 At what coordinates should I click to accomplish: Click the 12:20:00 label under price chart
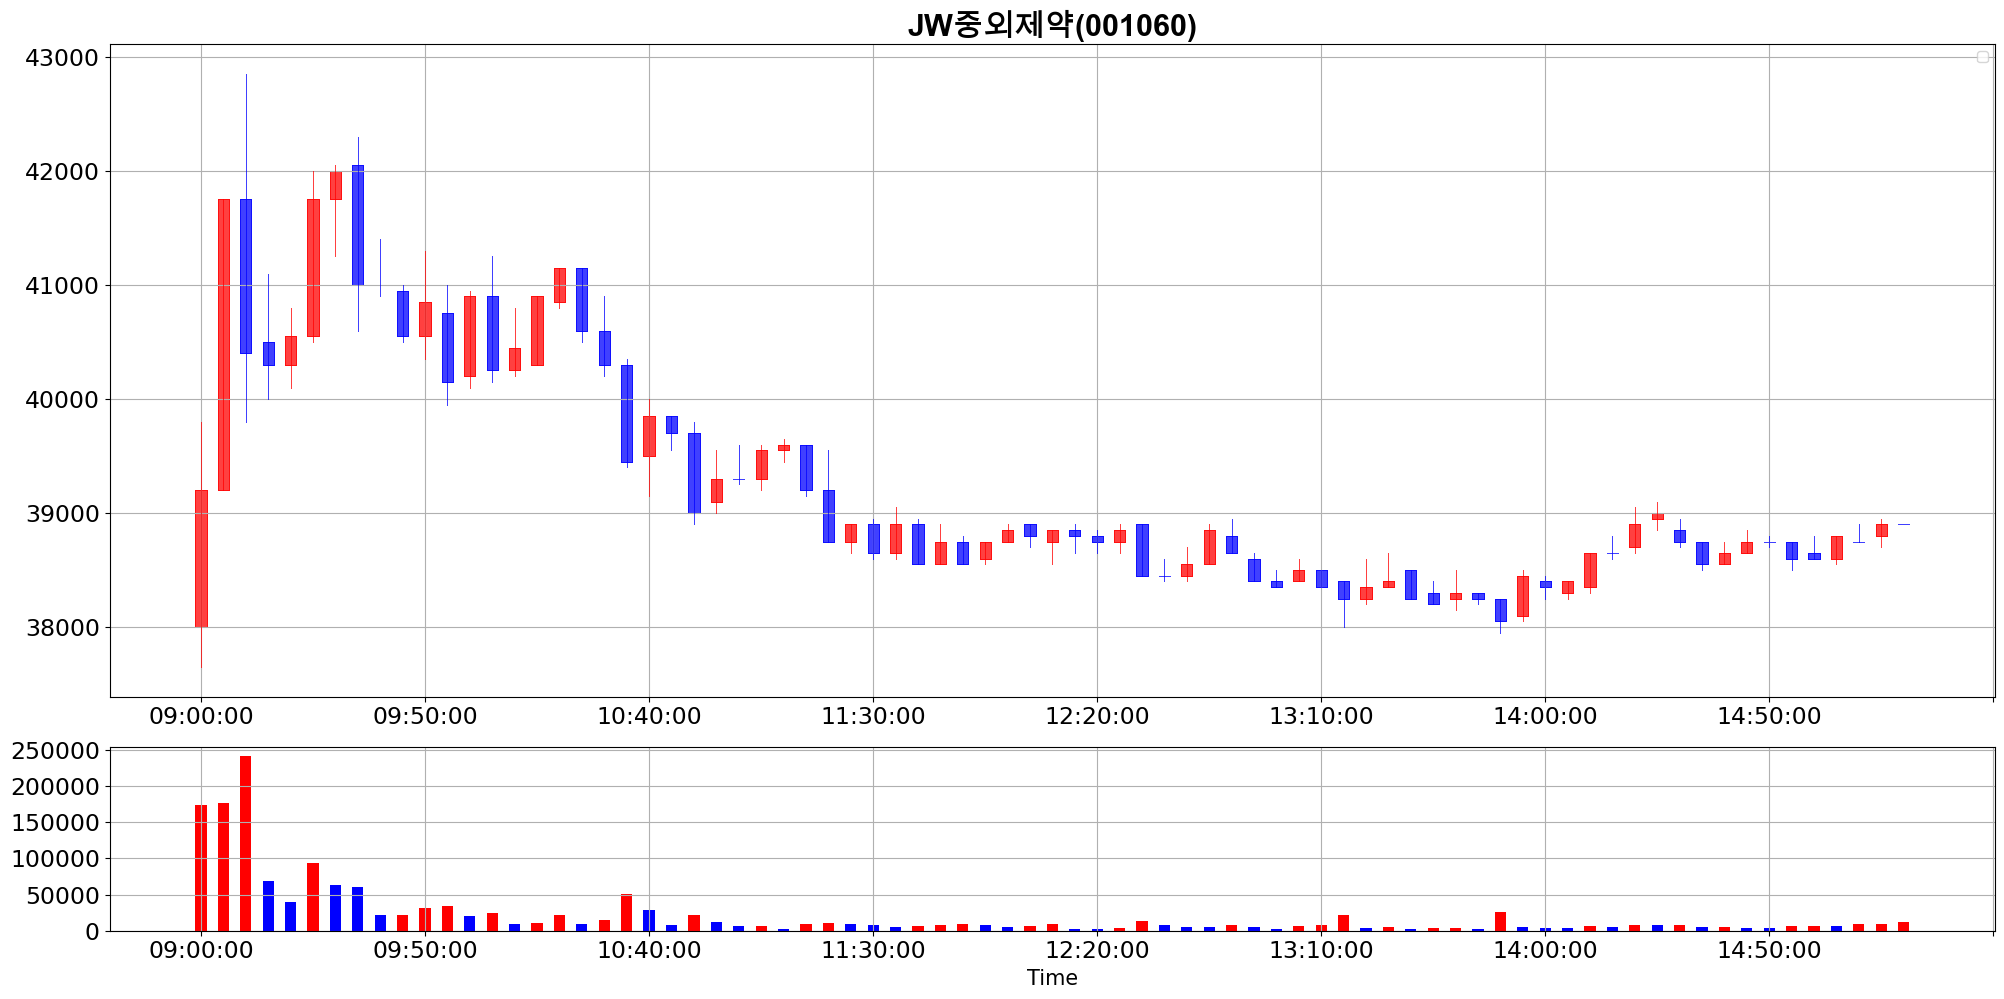click(1097, 717)
